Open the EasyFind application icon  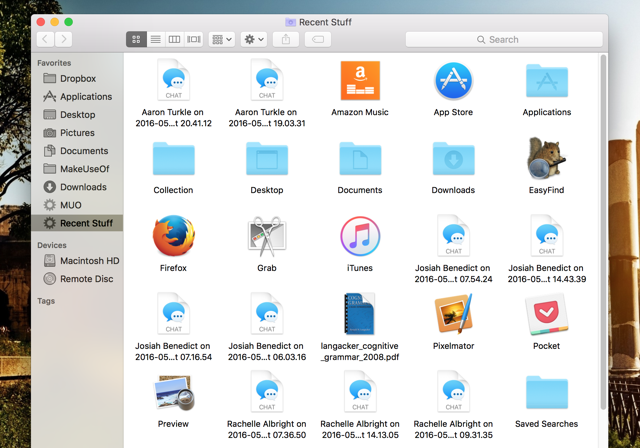pos(546,159)
